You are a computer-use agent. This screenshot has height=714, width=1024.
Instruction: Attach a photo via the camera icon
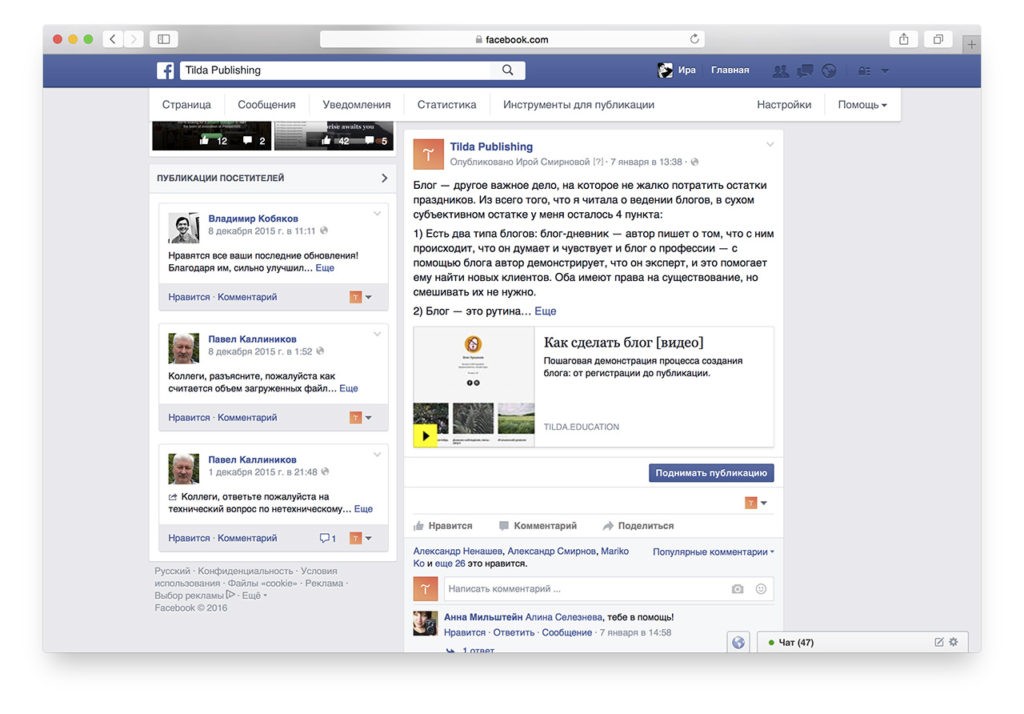coord(737,589)
